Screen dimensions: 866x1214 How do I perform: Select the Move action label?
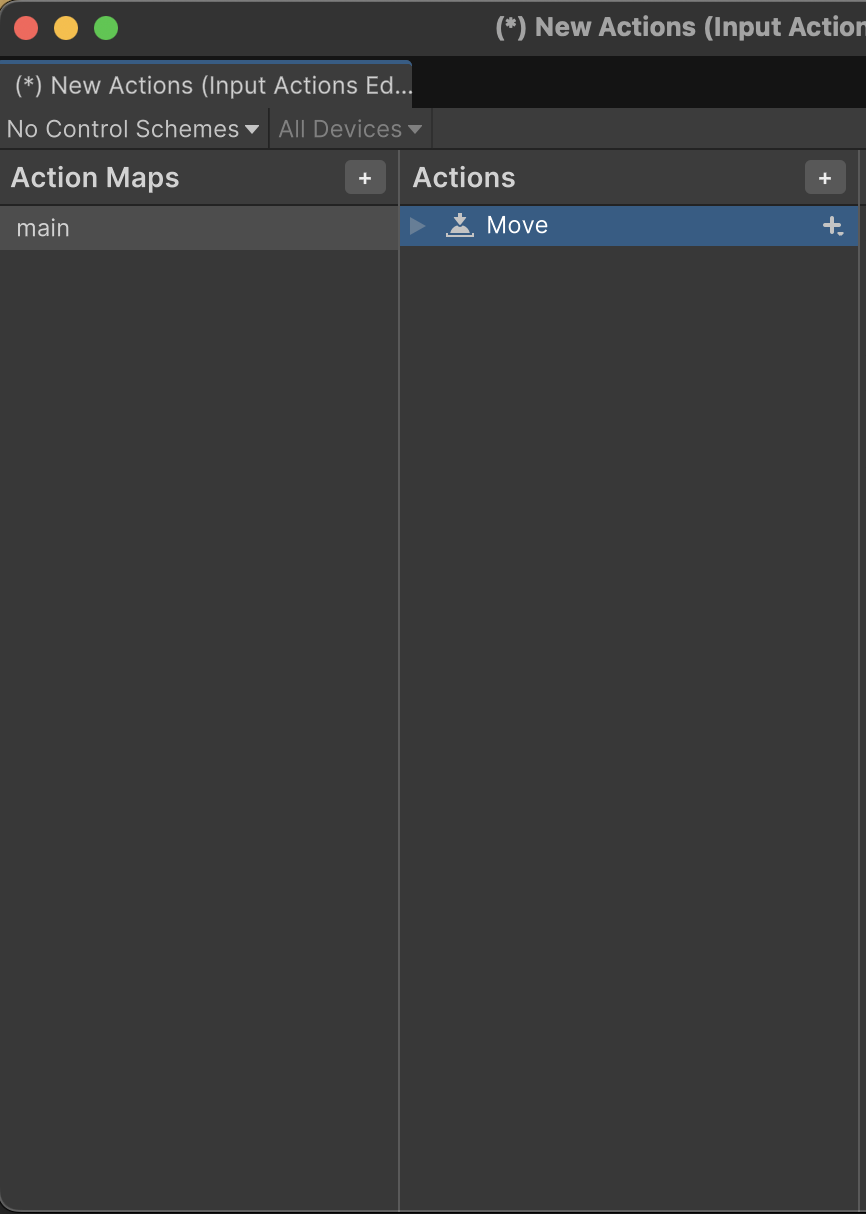(x=517, y=226)
